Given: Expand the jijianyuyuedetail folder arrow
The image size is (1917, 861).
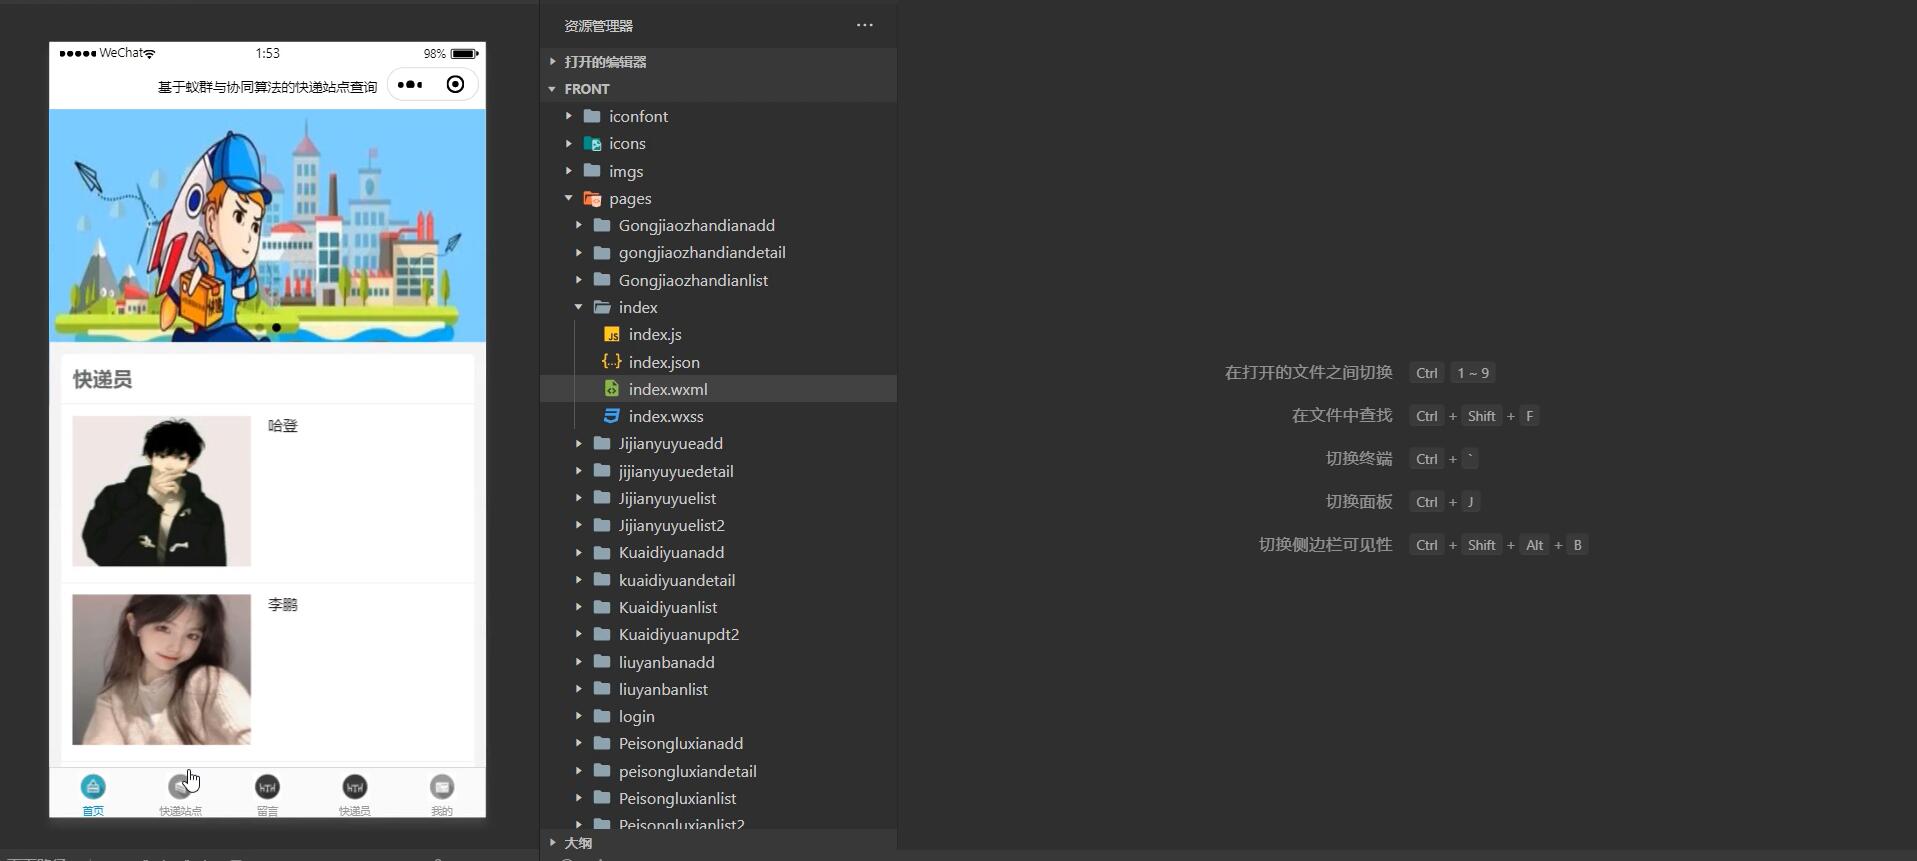Looking at the screenshot, I should (578, 471).
